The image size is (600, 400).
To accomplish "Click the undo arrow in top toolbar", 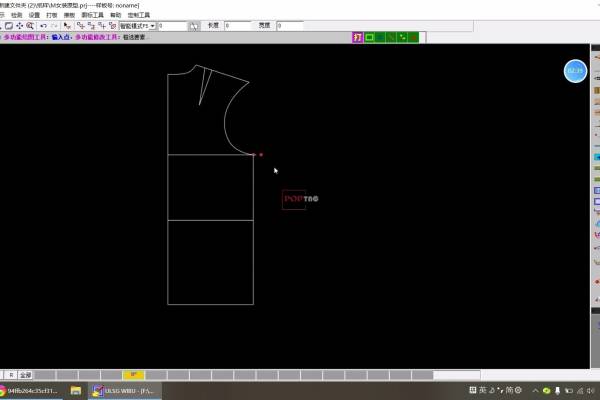I will (42, 26).
